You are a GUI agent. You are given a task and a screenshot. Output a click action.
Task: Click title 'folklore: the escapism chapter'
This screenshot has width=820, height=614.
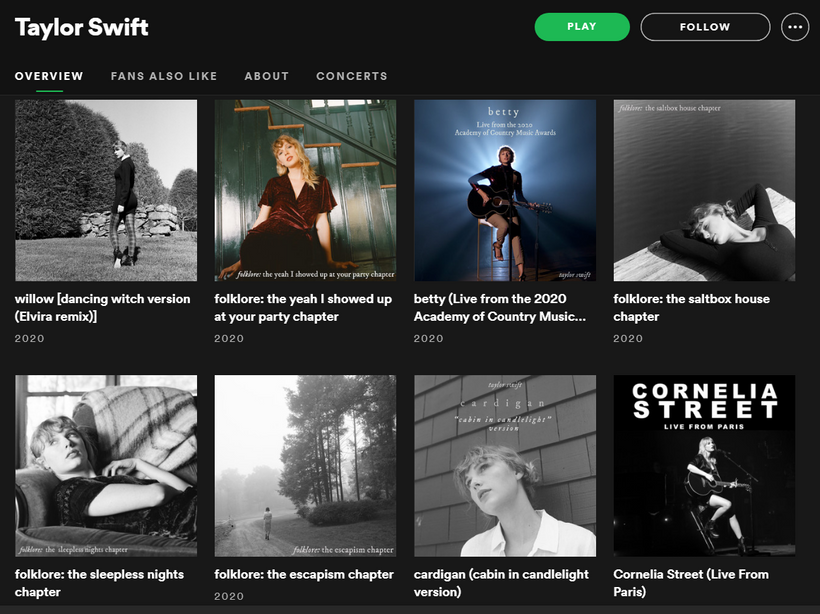pos(304,574)
